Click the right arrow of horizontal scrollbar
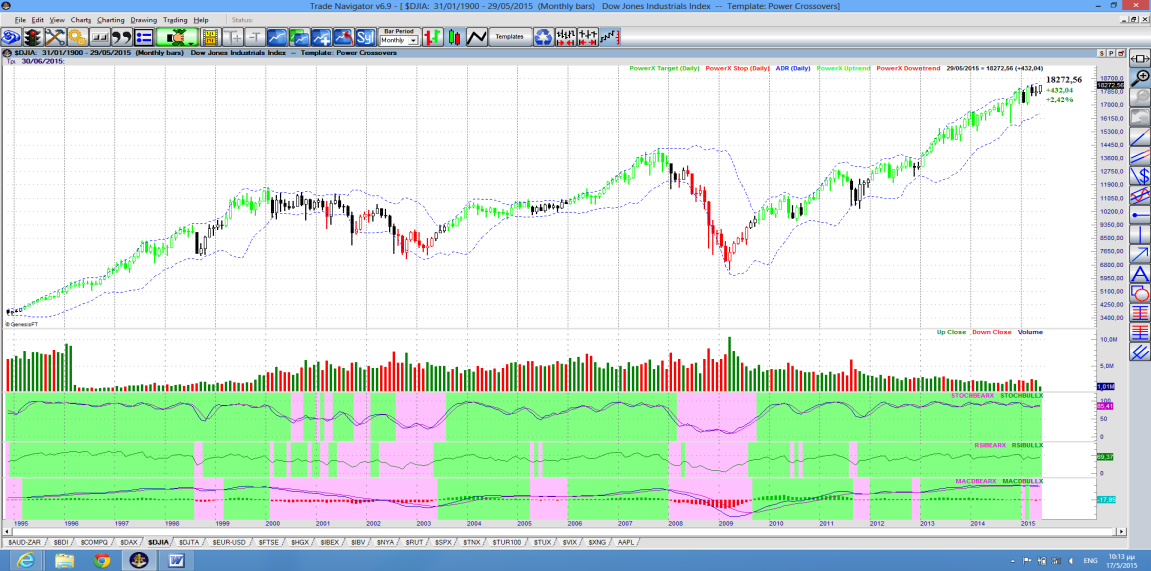 tap(1120, 531)
